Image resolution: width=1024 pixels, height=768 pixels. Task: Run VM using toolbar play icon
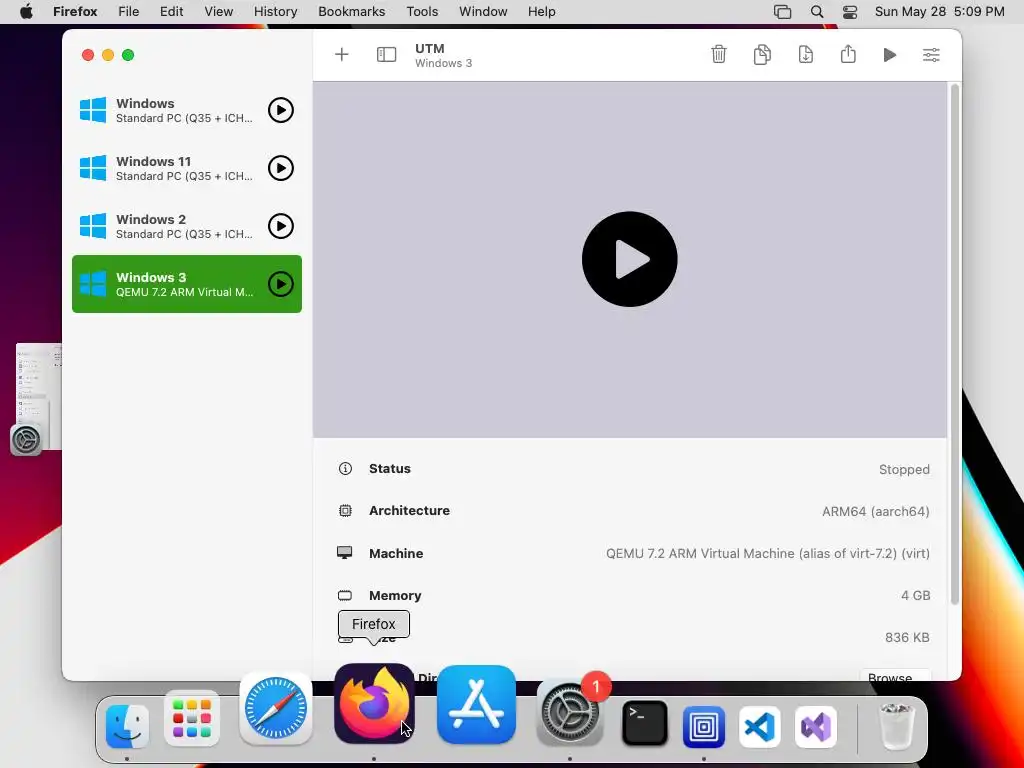point(889,55)
